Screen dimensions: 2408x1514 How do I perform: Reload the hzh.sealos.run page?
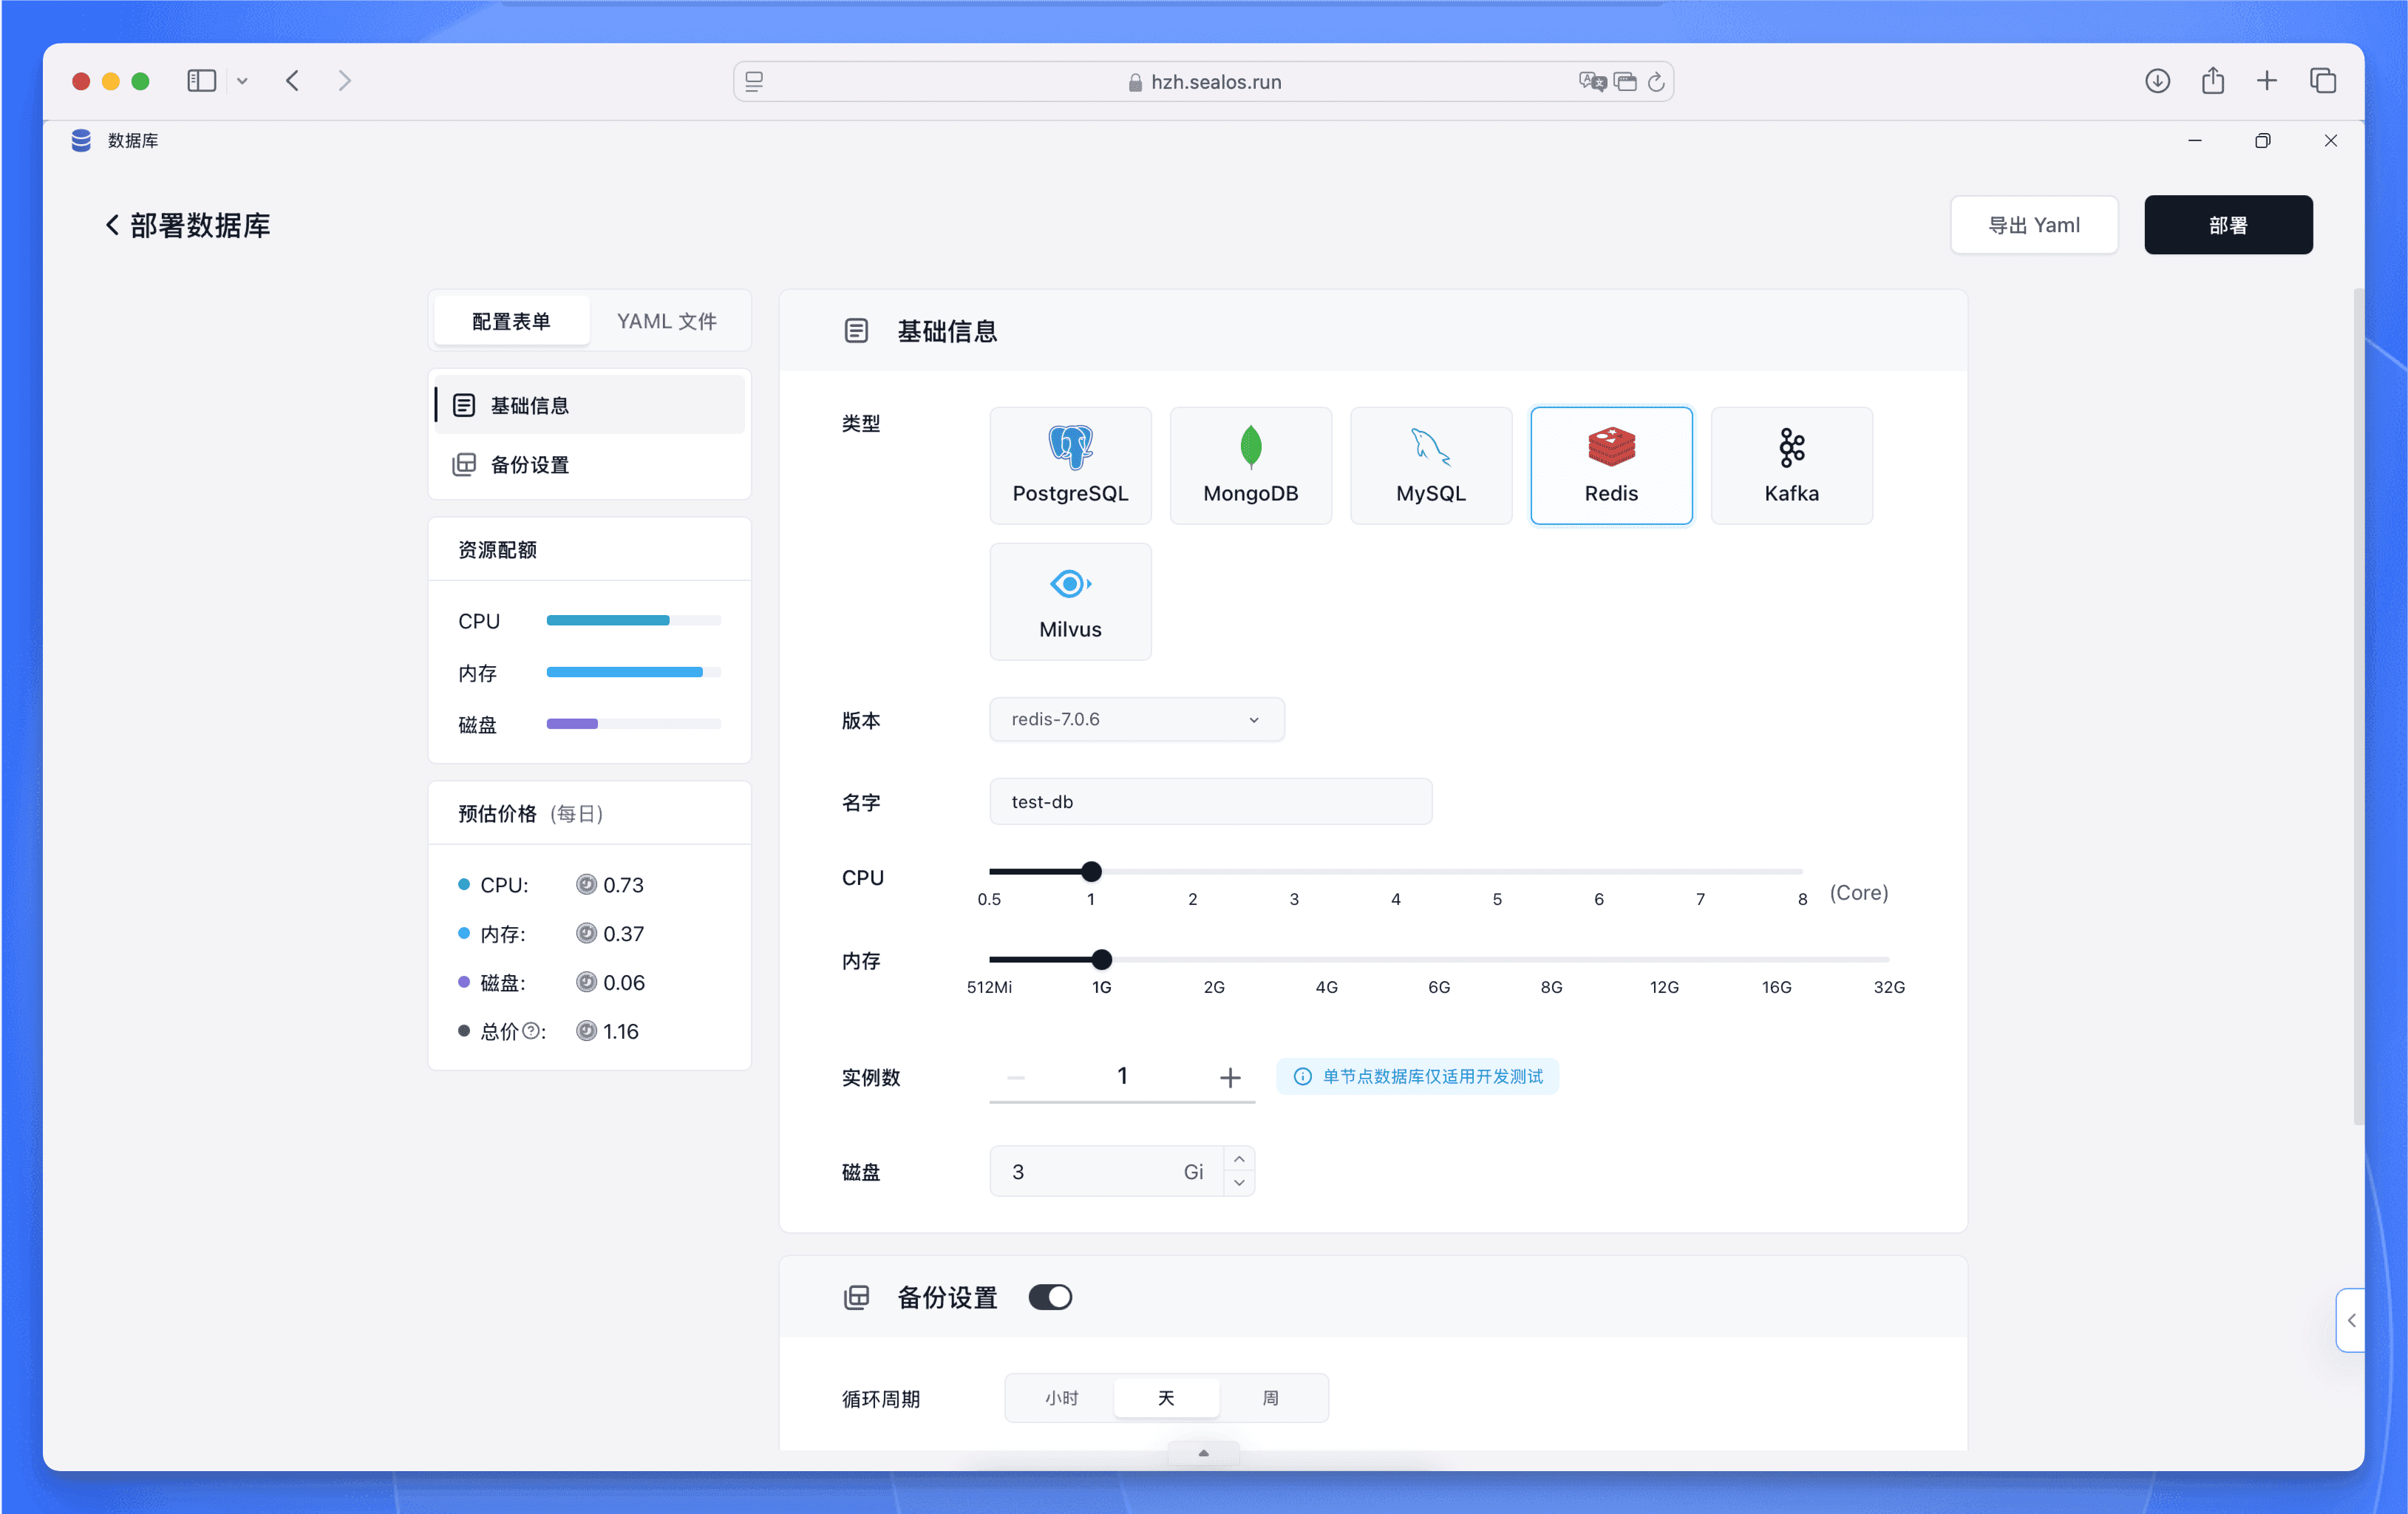coord(1656,81)
